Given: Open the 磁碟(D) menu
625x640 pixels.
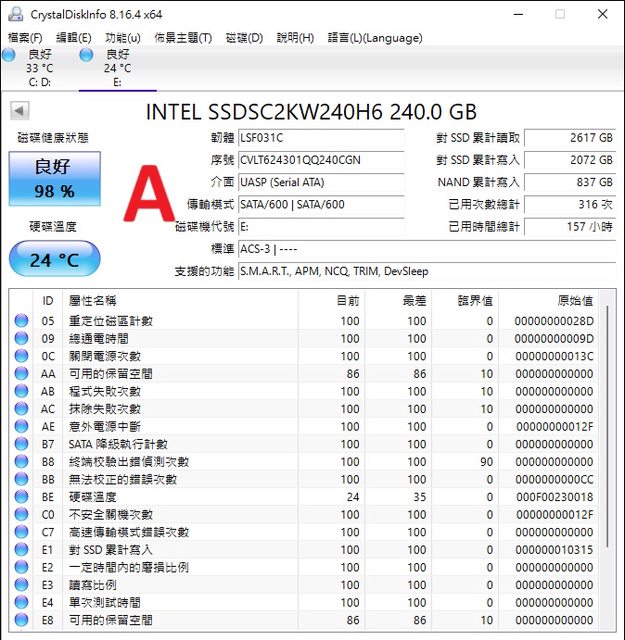Looking at the screenshot, I should [244, 38].
